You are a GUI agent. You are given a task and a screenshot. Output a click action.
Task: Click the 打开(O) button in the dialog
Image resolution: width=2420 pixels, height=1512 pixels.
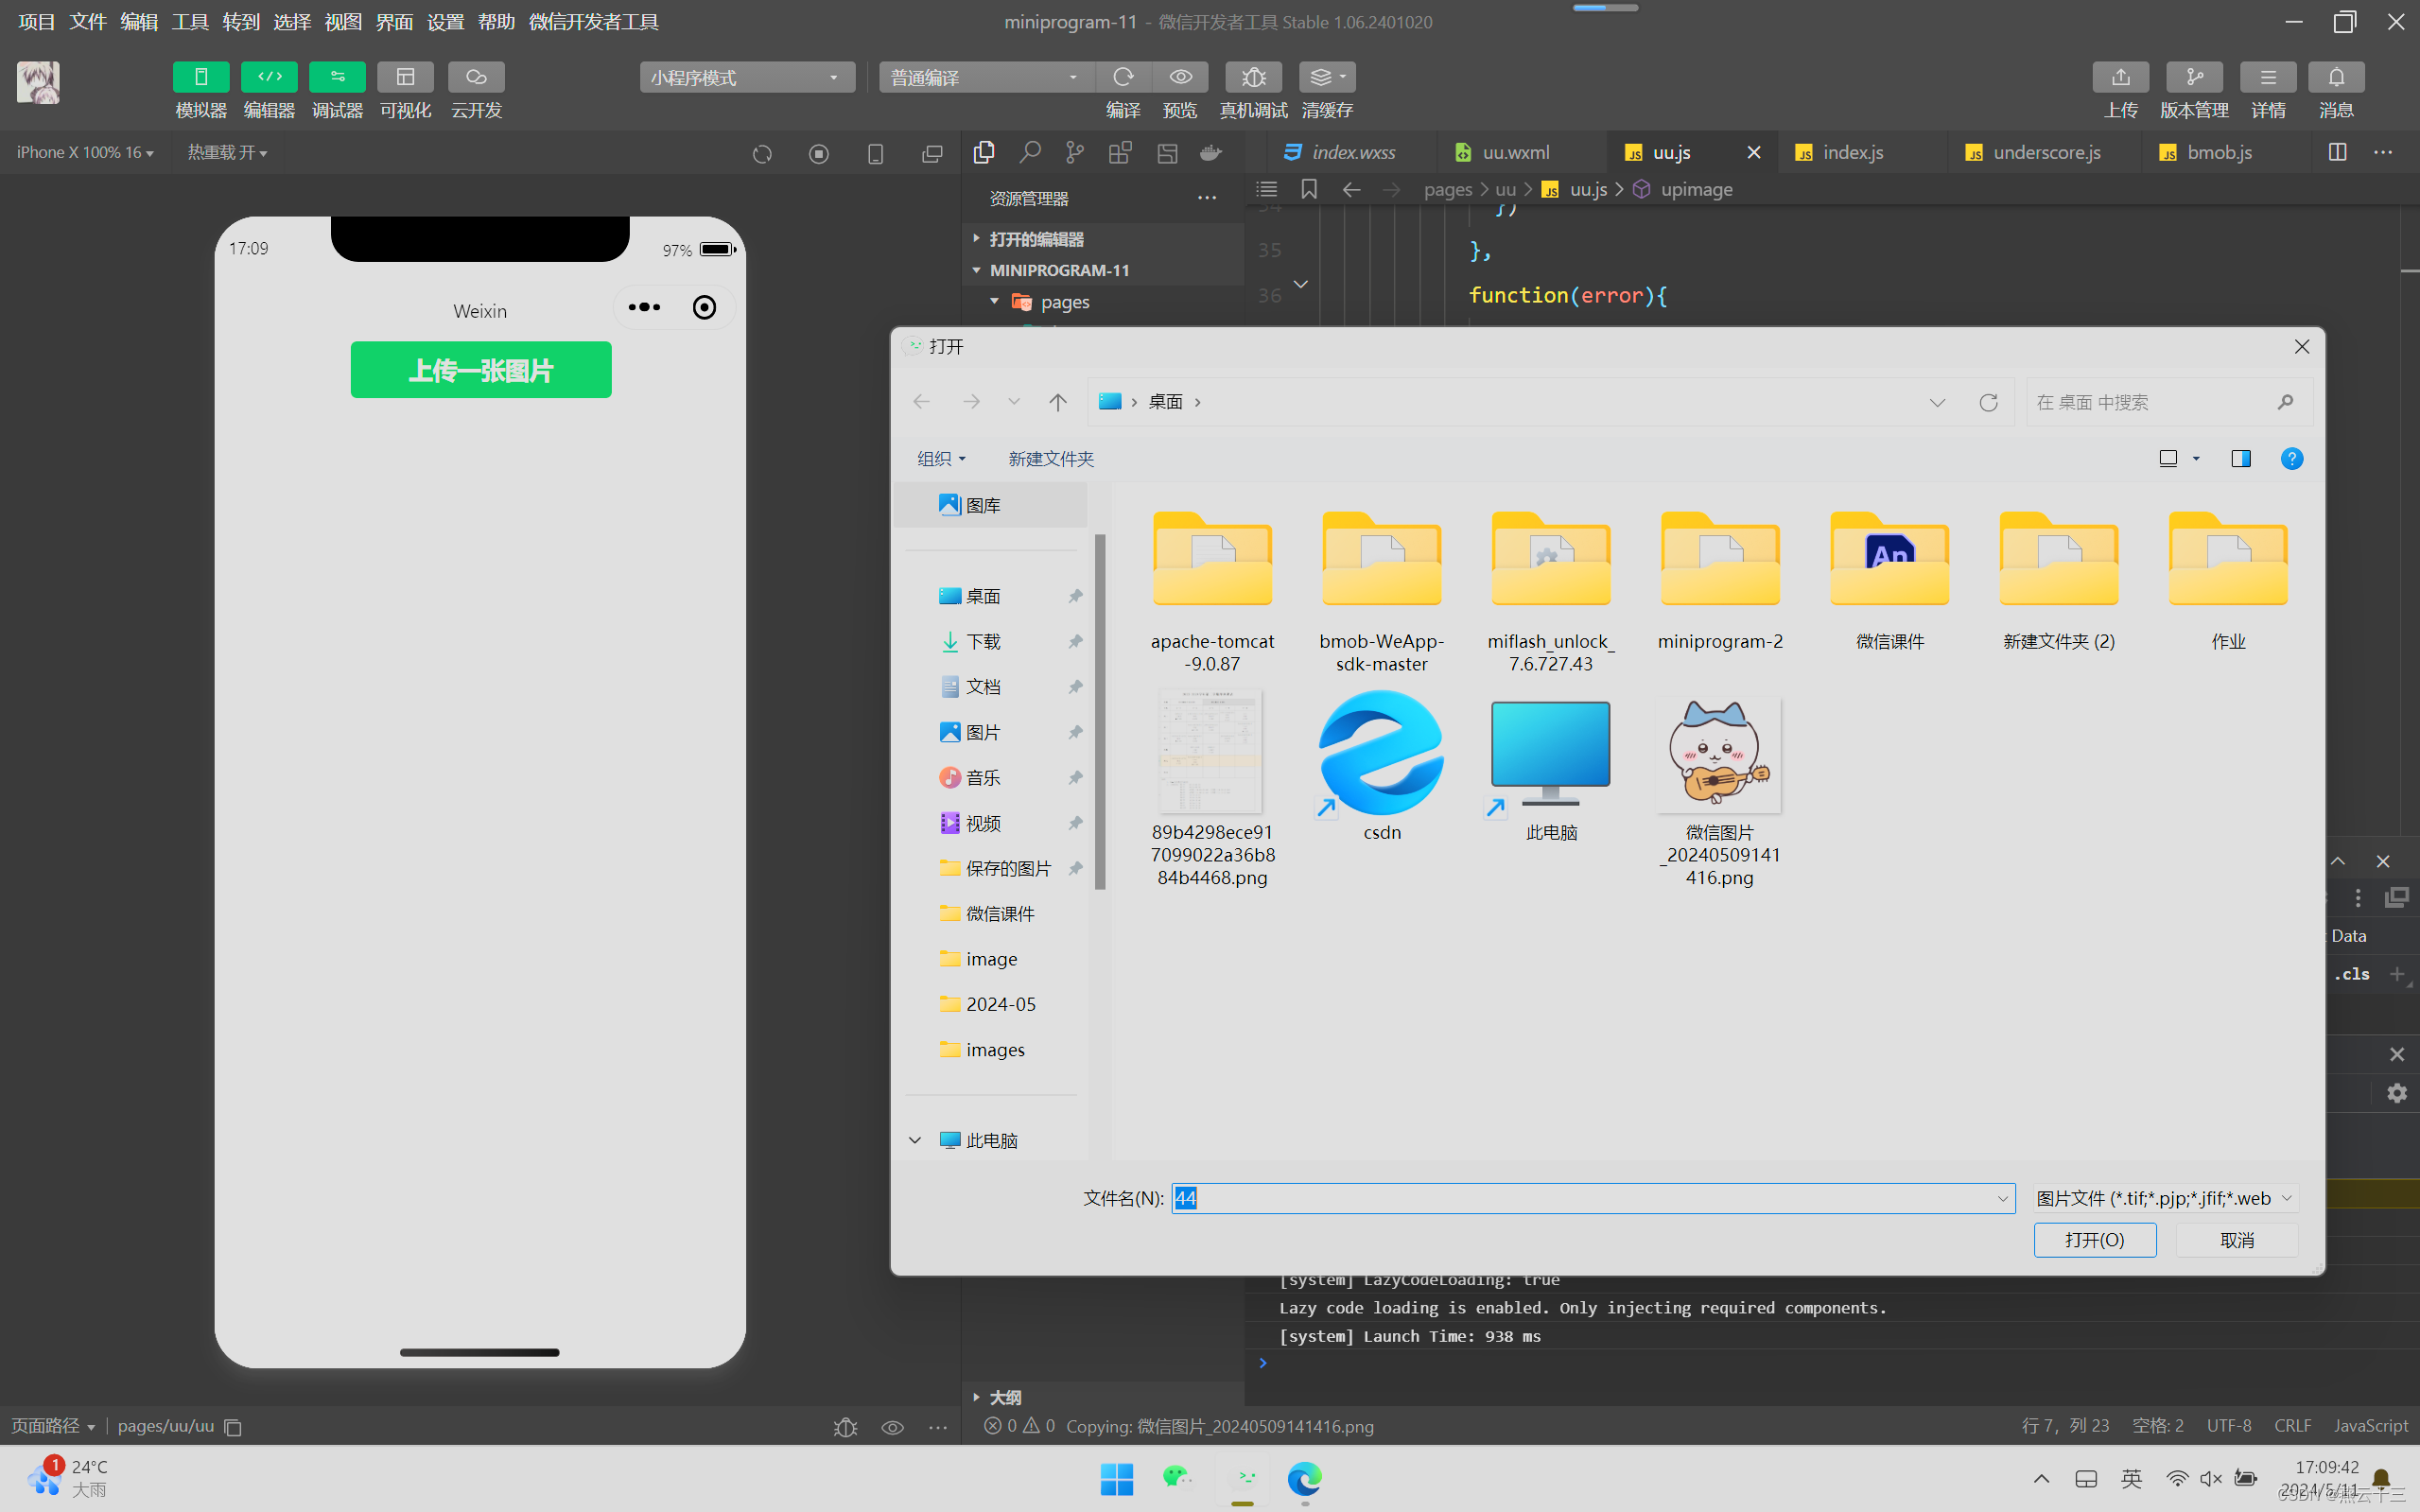tap(2095, 1239)
